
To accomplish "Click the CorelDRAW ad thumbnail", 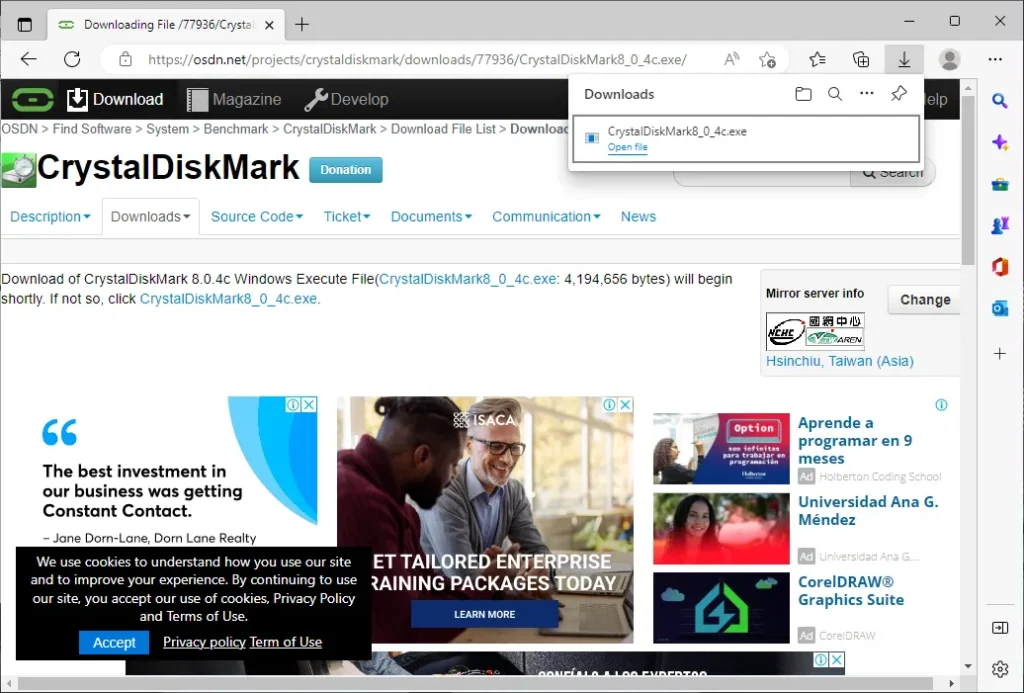I will click(x=721, y=608).
